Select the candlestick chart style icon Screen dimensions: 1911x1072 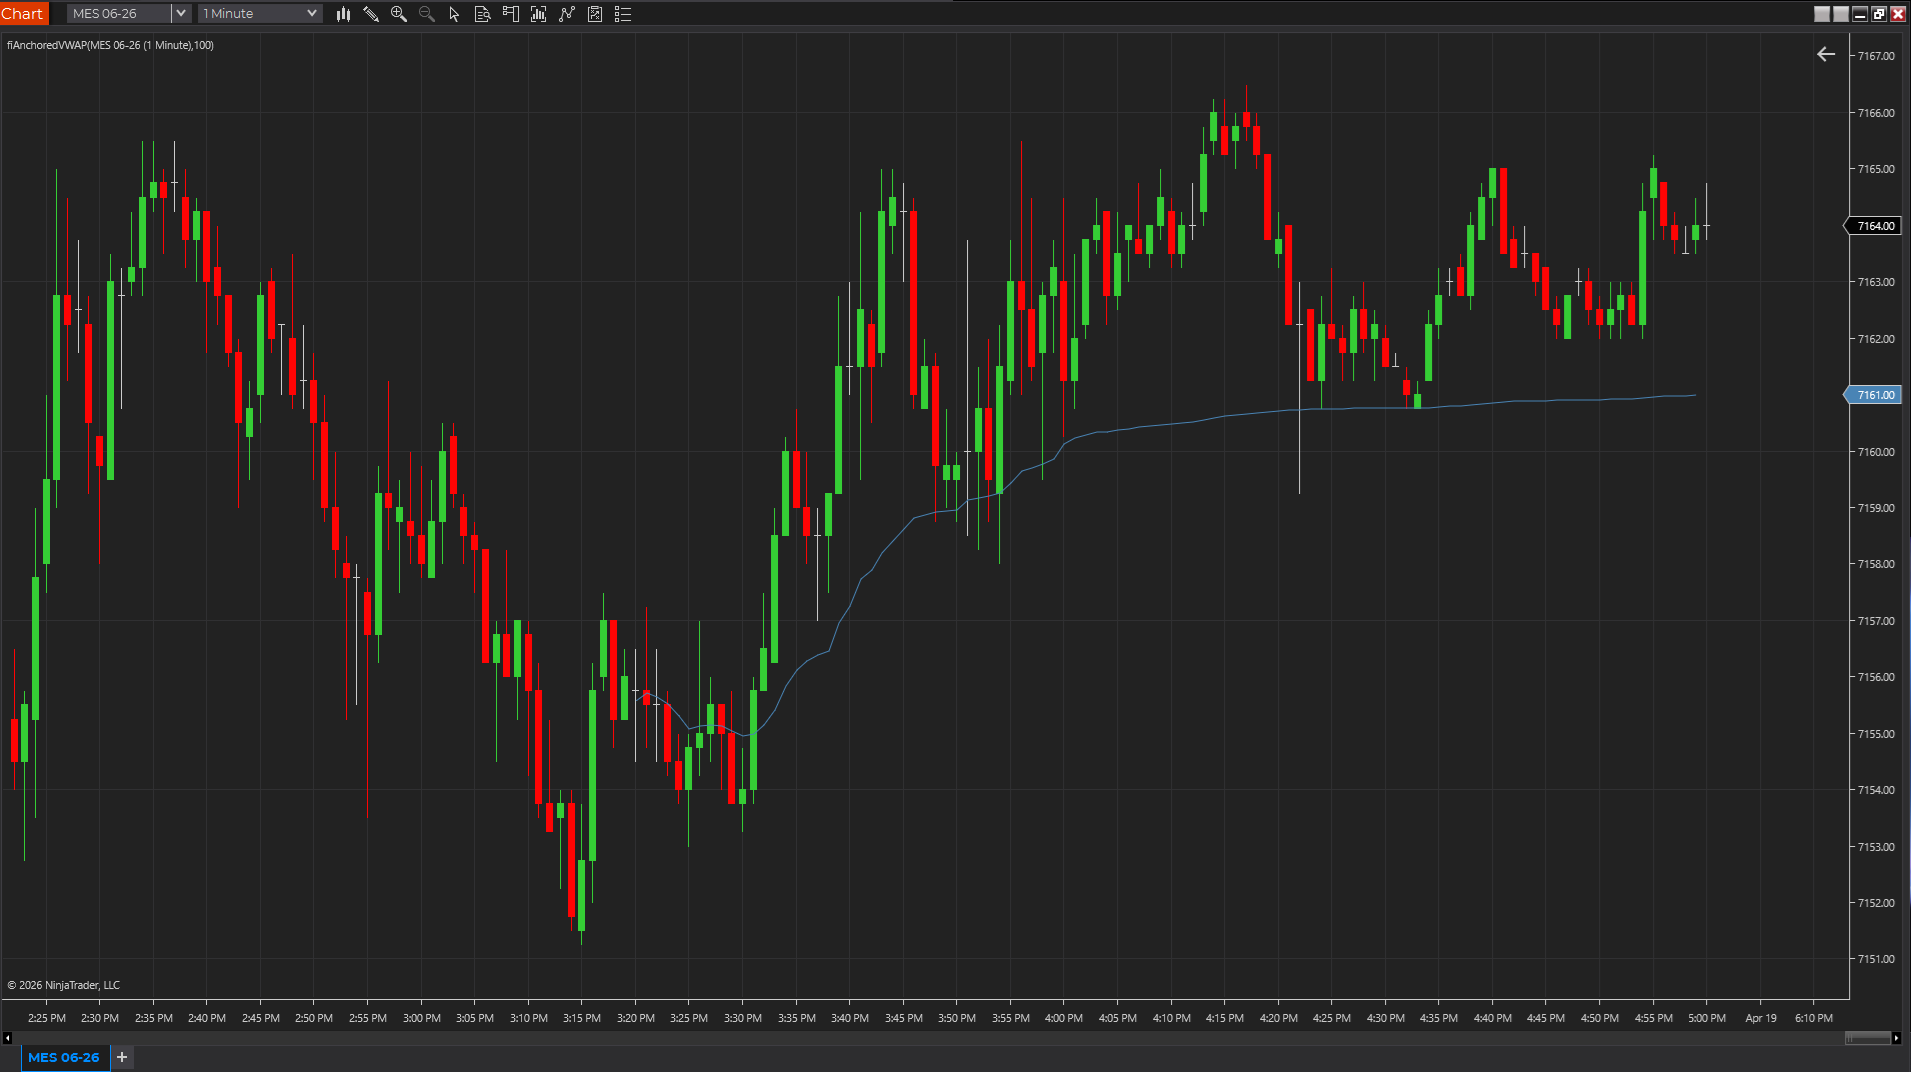click(x=343, y=14)
